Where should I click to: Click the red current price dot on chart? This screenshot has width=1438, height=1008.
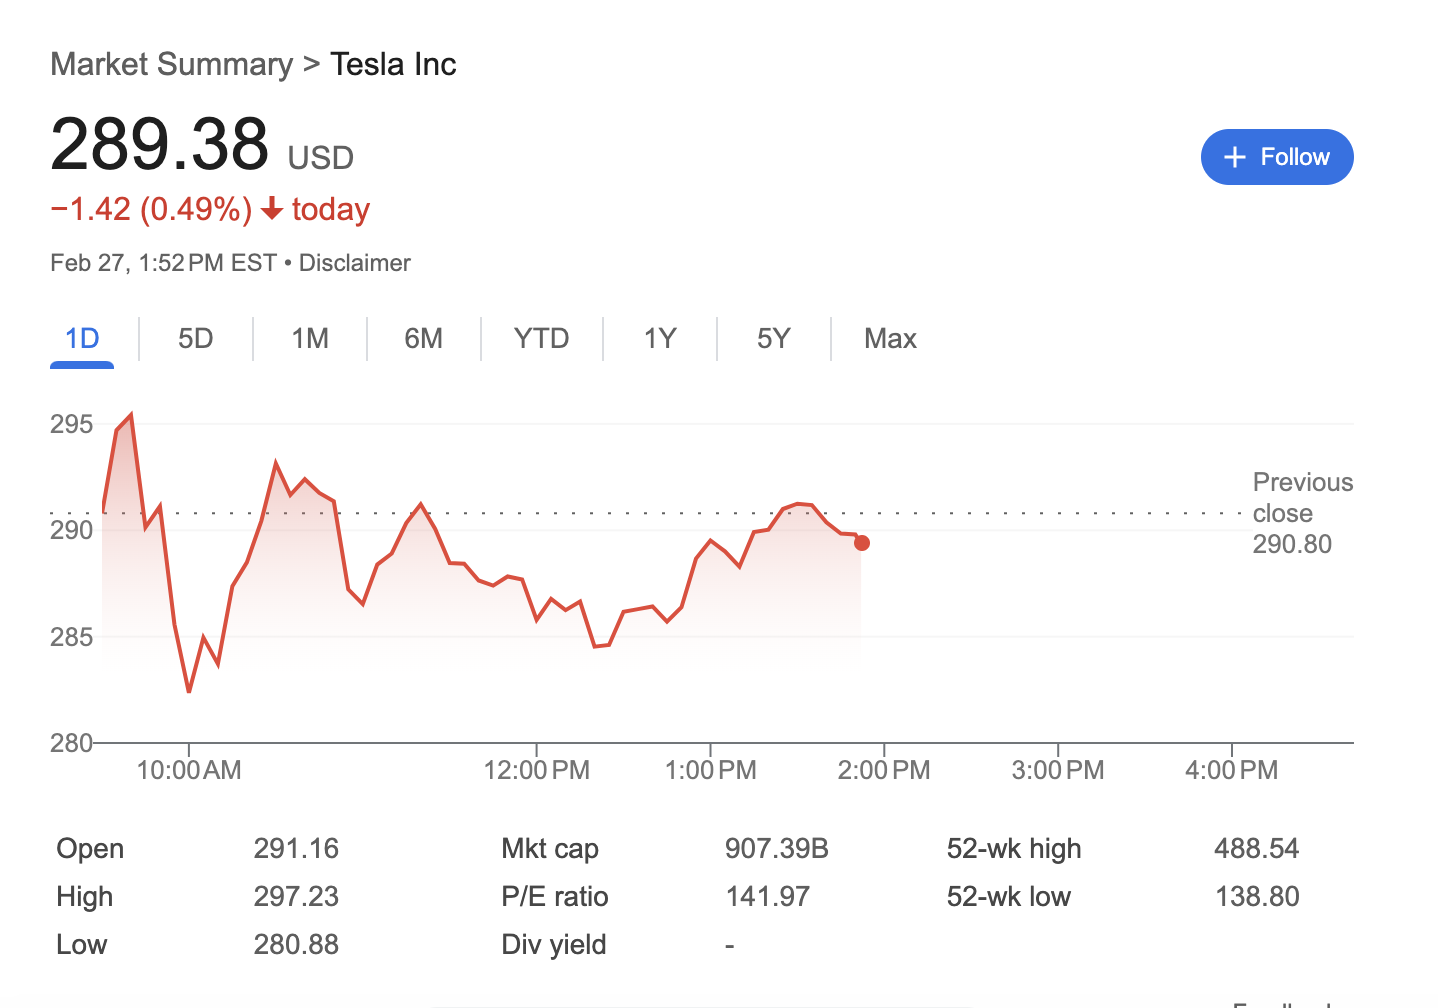[862, 543]
